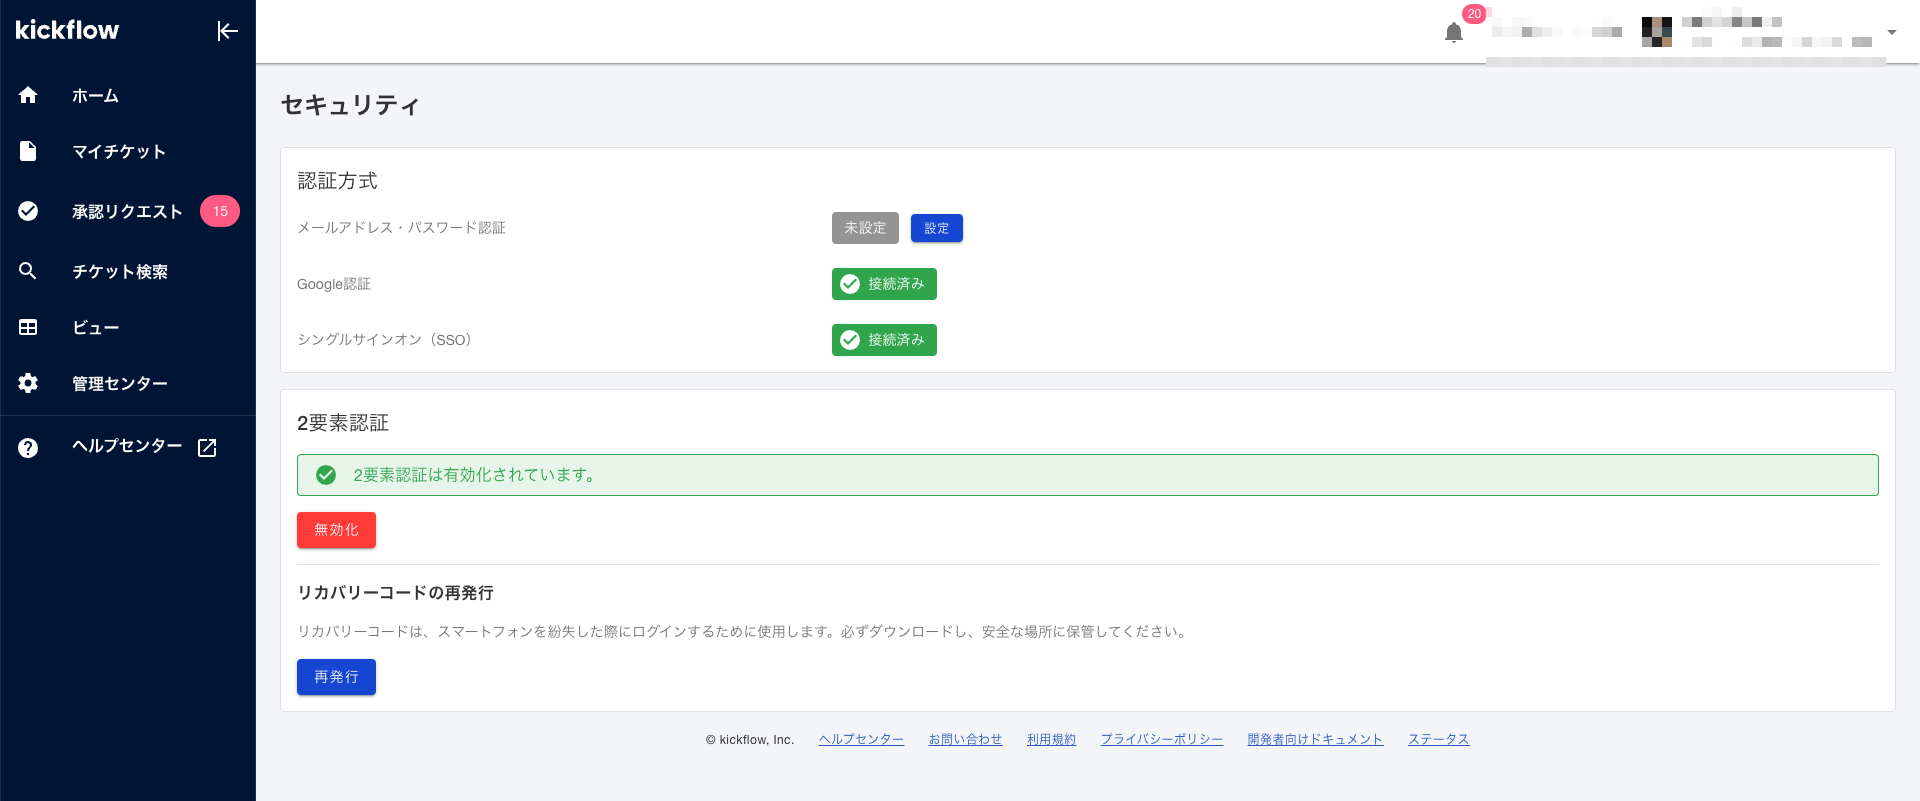
Task: Click the external link icon beside ヘルプセンター
Action: (x=207, y=447)
